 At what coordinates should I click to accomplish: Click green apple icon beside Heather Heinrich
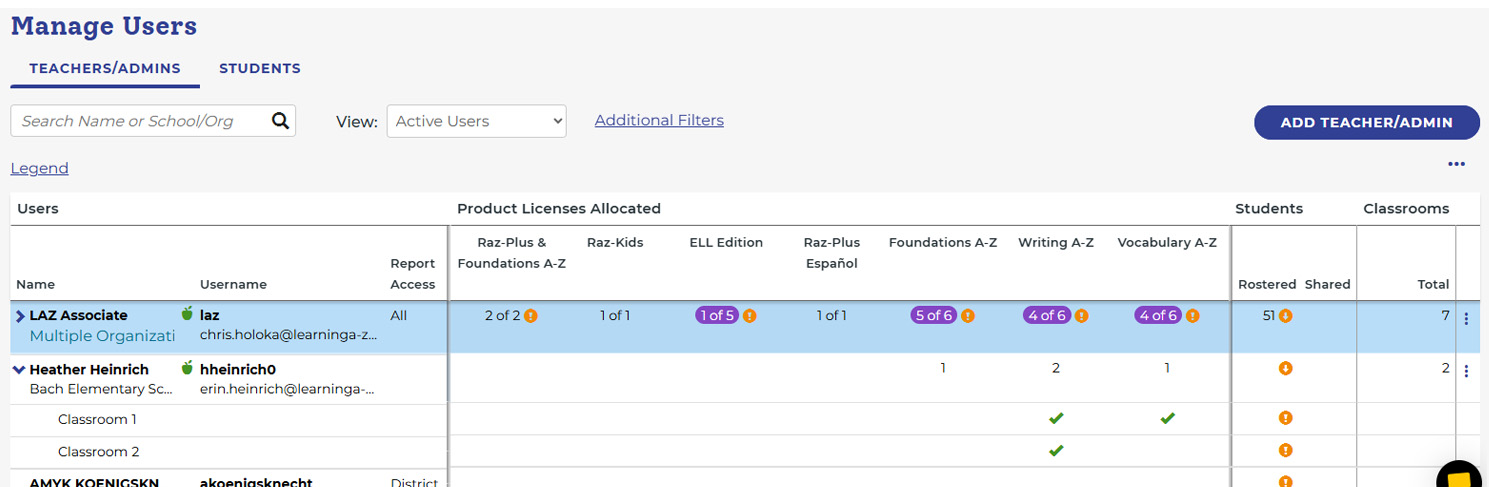click(187, 368)
